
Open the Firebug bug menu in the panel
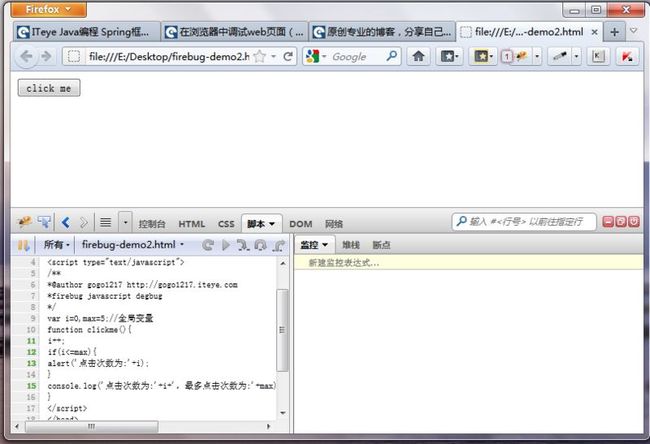[x=24, y=222]
